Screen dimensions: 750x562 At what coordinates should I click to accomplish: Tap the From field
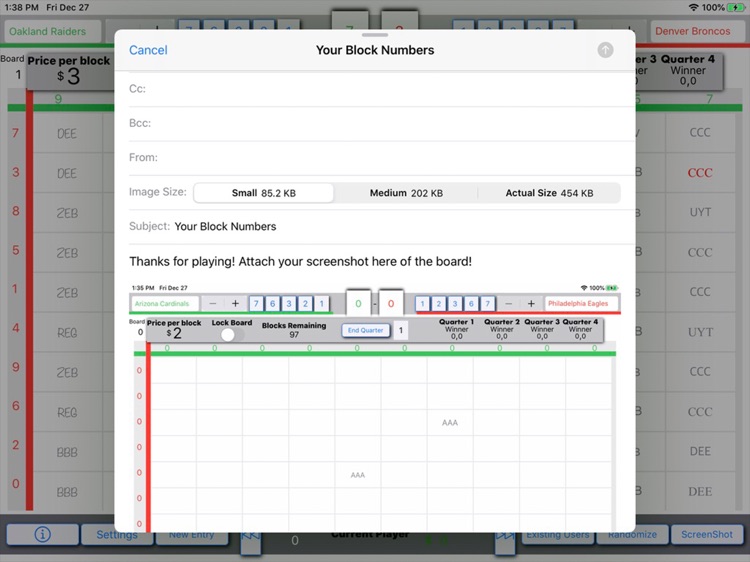coord(382,158)
